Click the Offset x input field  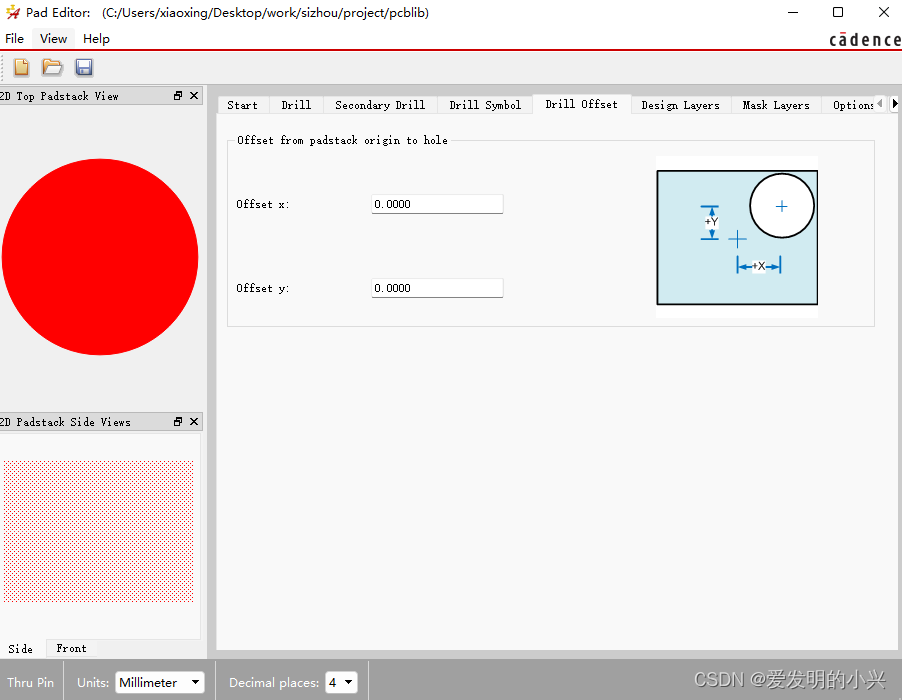(437, 204)
